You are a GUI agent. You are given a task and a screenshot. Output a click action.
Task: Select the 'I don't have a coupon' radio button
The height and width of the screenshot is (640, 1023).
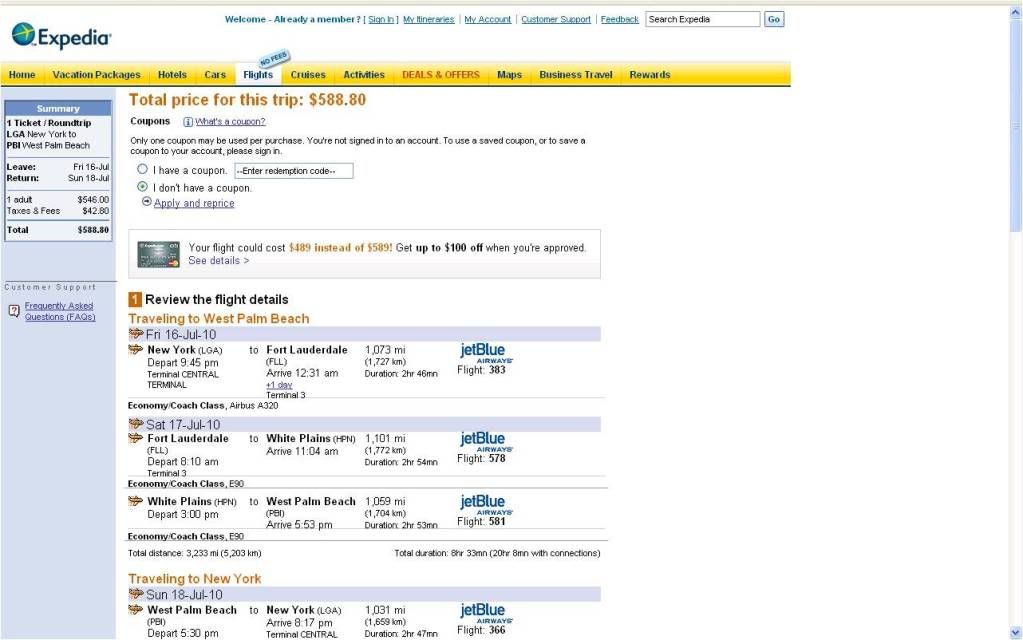point(142,187)
